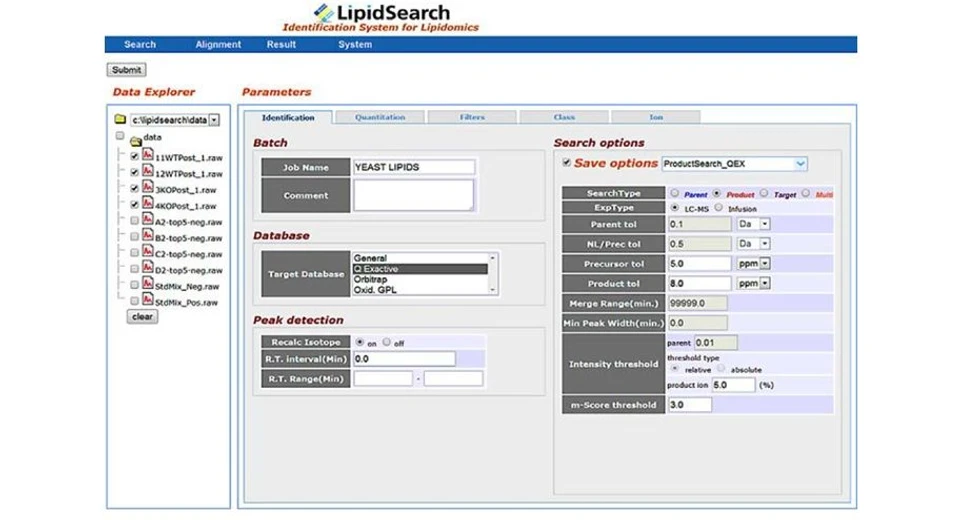Click the Comment text area
This screenshot has height=520, width=963.
414,195
